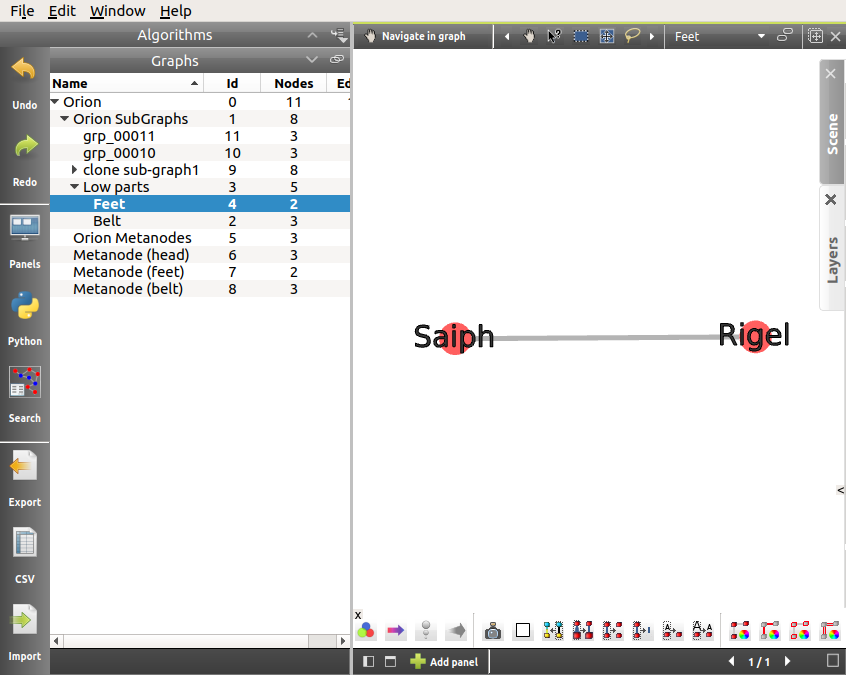The image size is (846, 675).
Task: Open the Feet graph dropdown
Action: pyautogui.click(x=761, y=36)
